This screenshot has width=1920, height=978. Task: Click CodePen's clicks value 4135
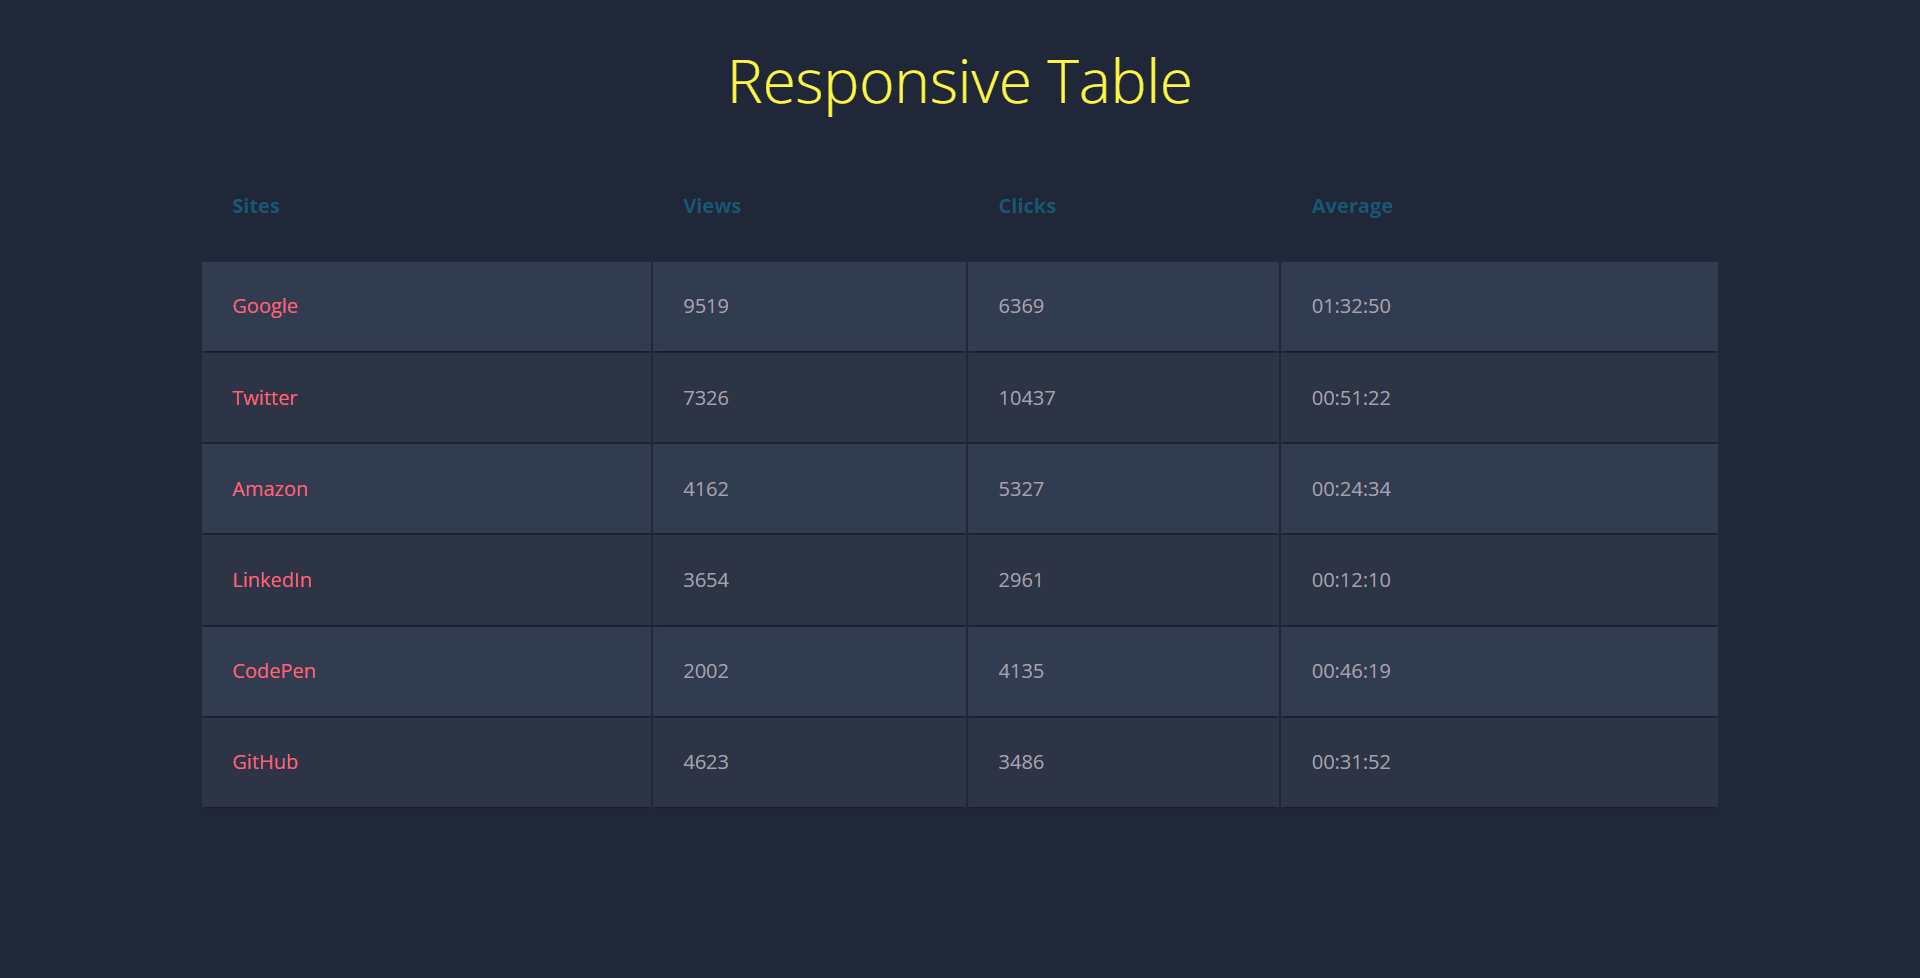[1021, 671]
